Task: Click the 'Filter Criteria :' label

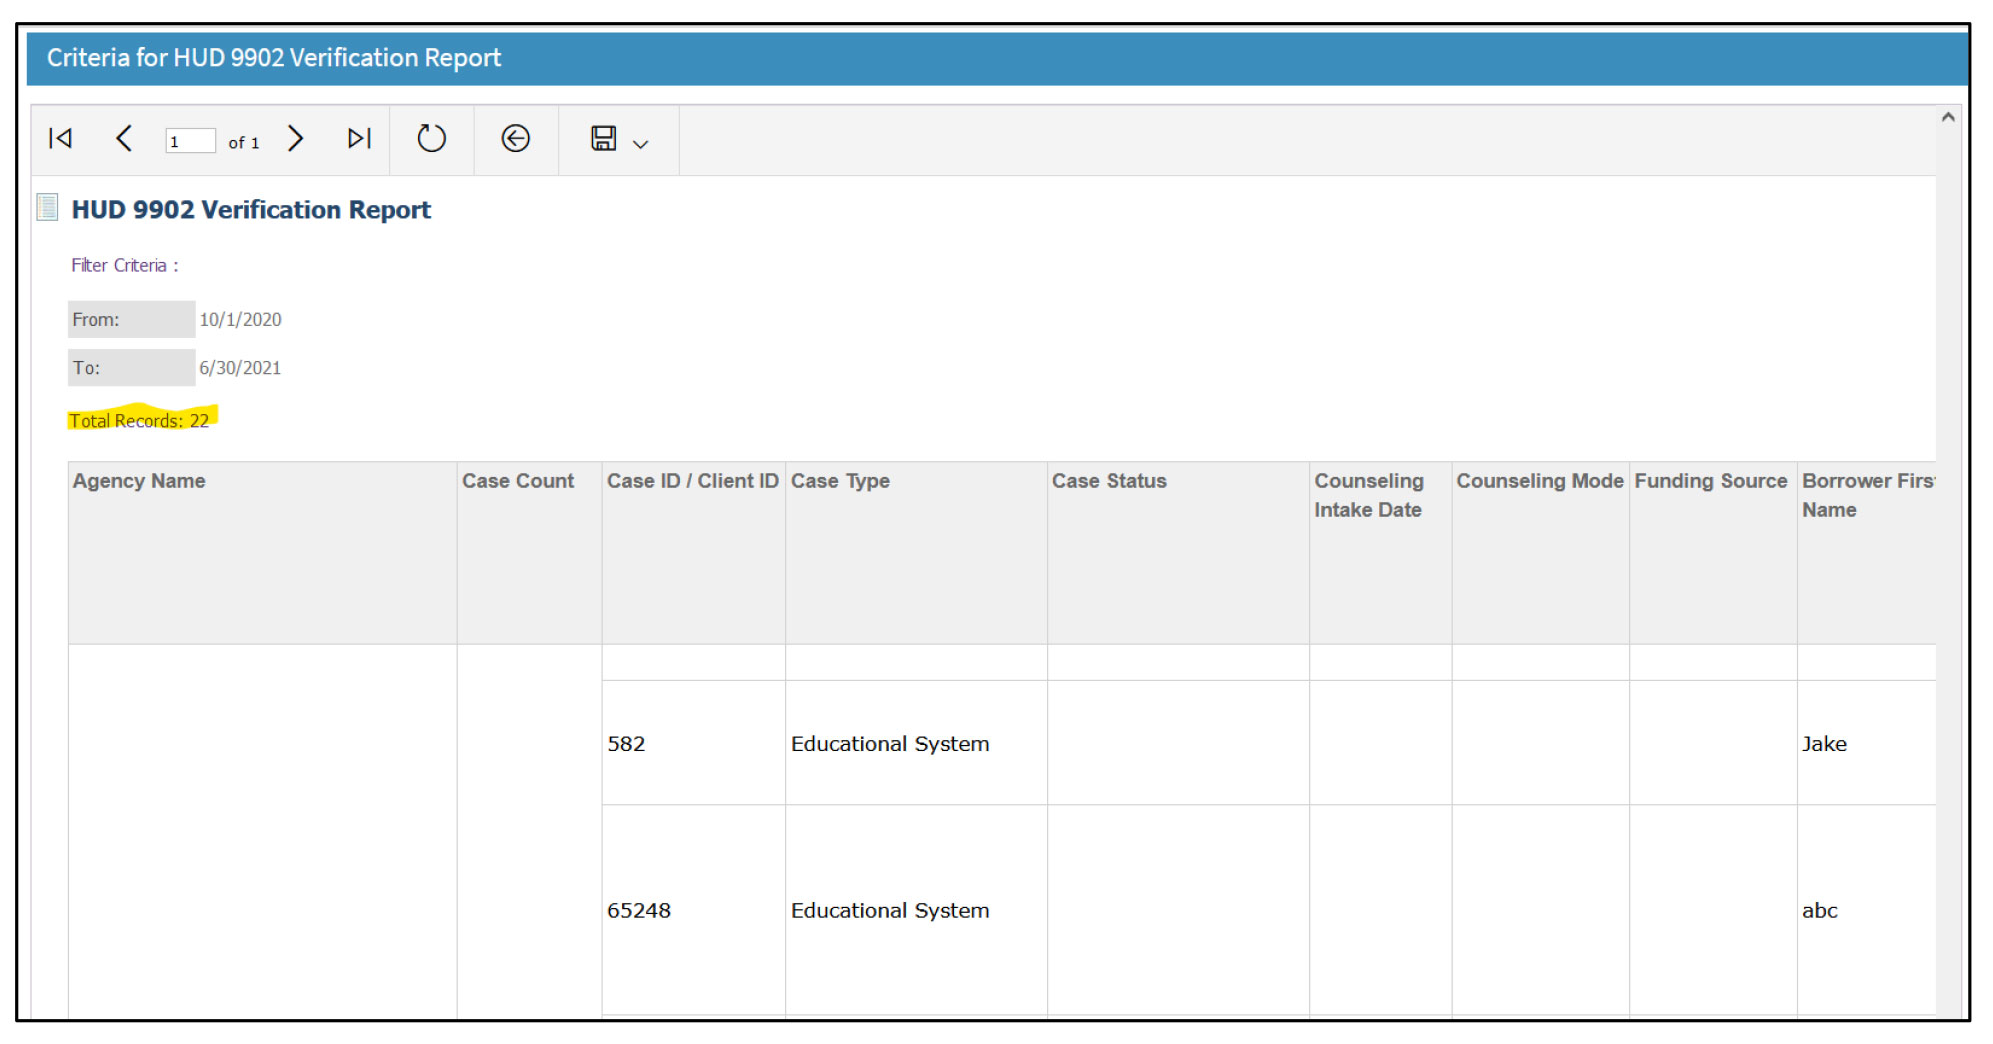Action: [x=125, y=265]
